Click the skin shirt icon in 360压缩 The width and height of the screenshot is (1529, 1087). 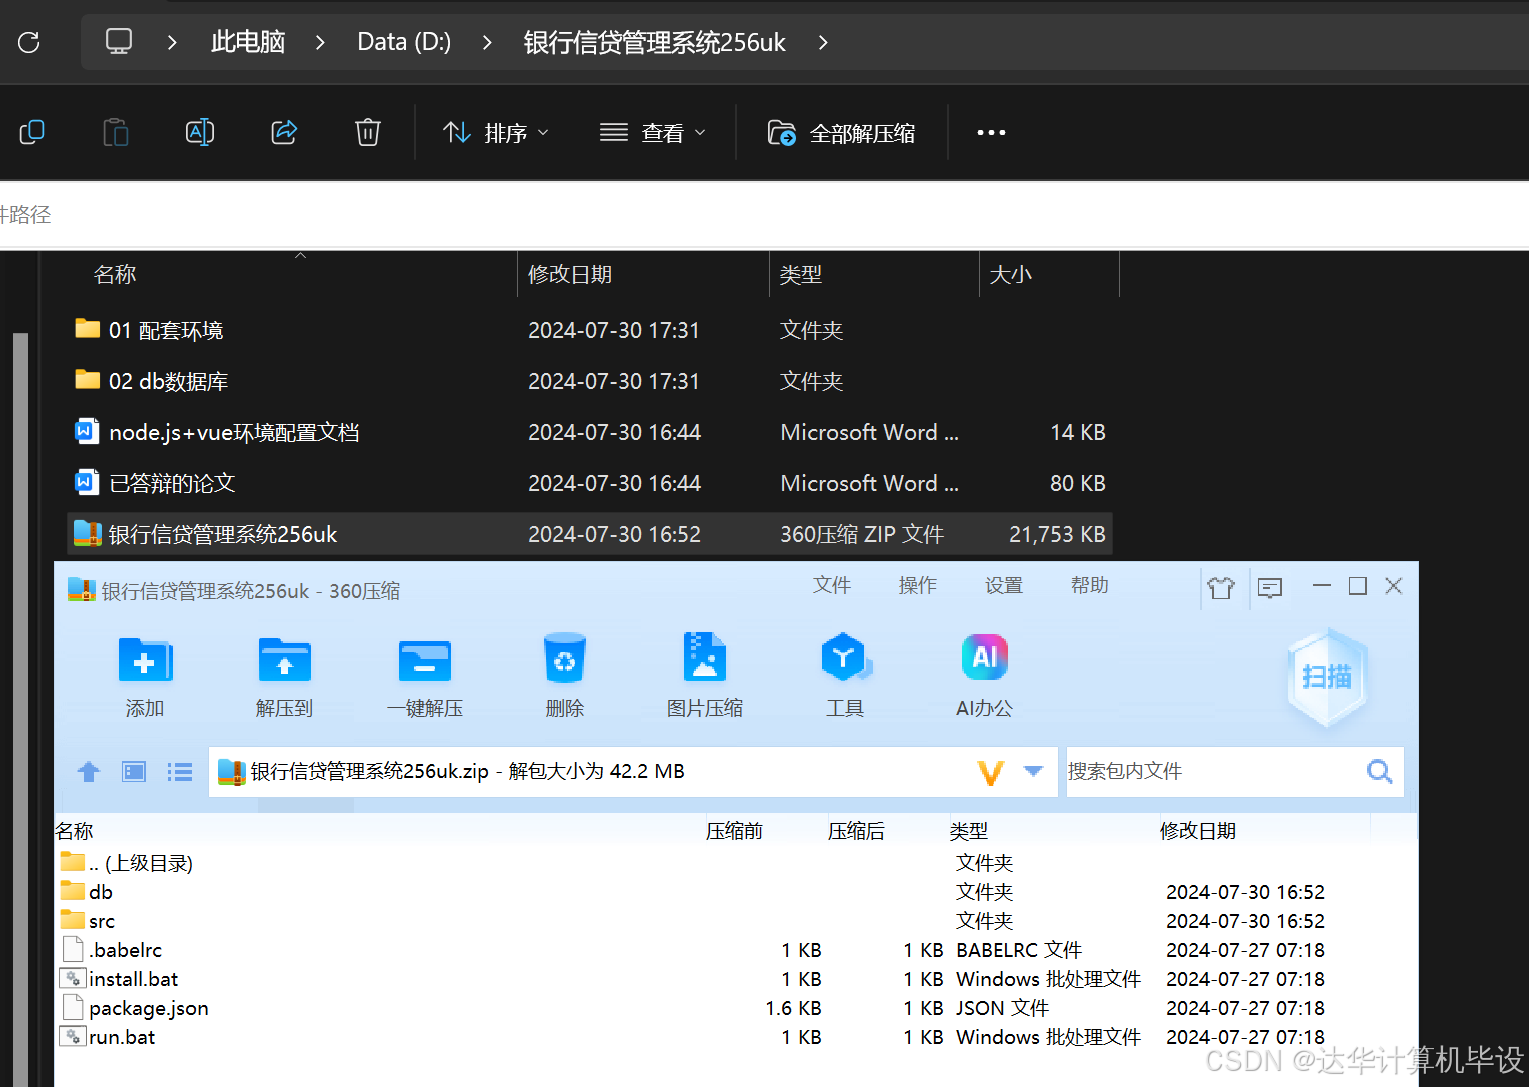coord(1221,587)
